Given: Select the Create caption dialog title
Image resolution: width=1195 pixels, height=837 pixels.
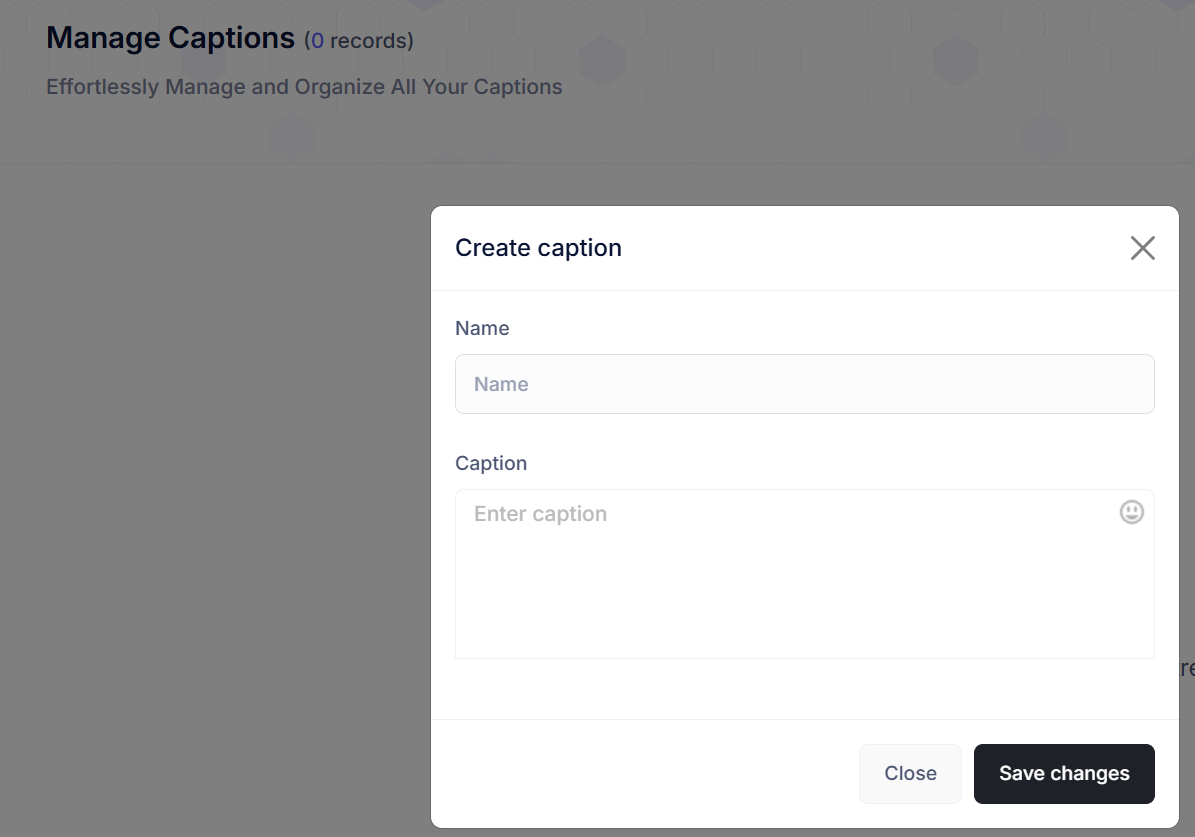Looking at the screenshot, I should (538, 248).
